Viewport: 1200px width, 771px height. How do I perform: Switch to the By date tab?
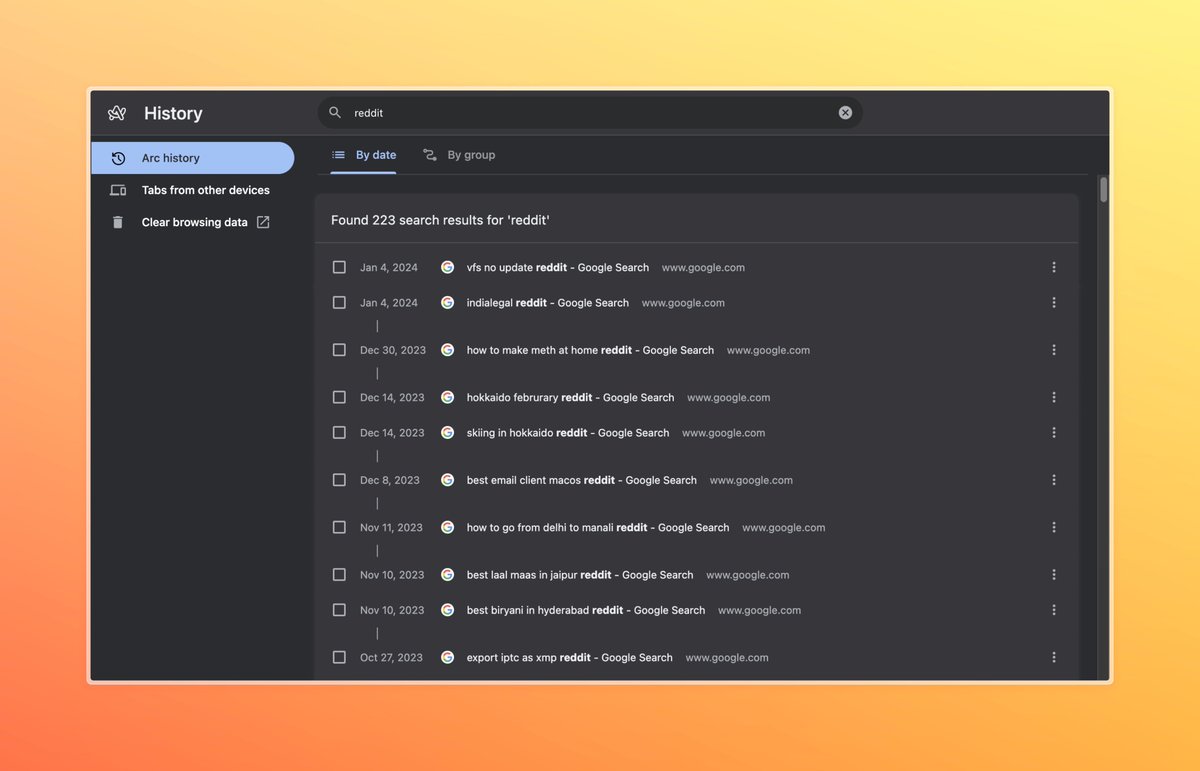pos(364,155)
